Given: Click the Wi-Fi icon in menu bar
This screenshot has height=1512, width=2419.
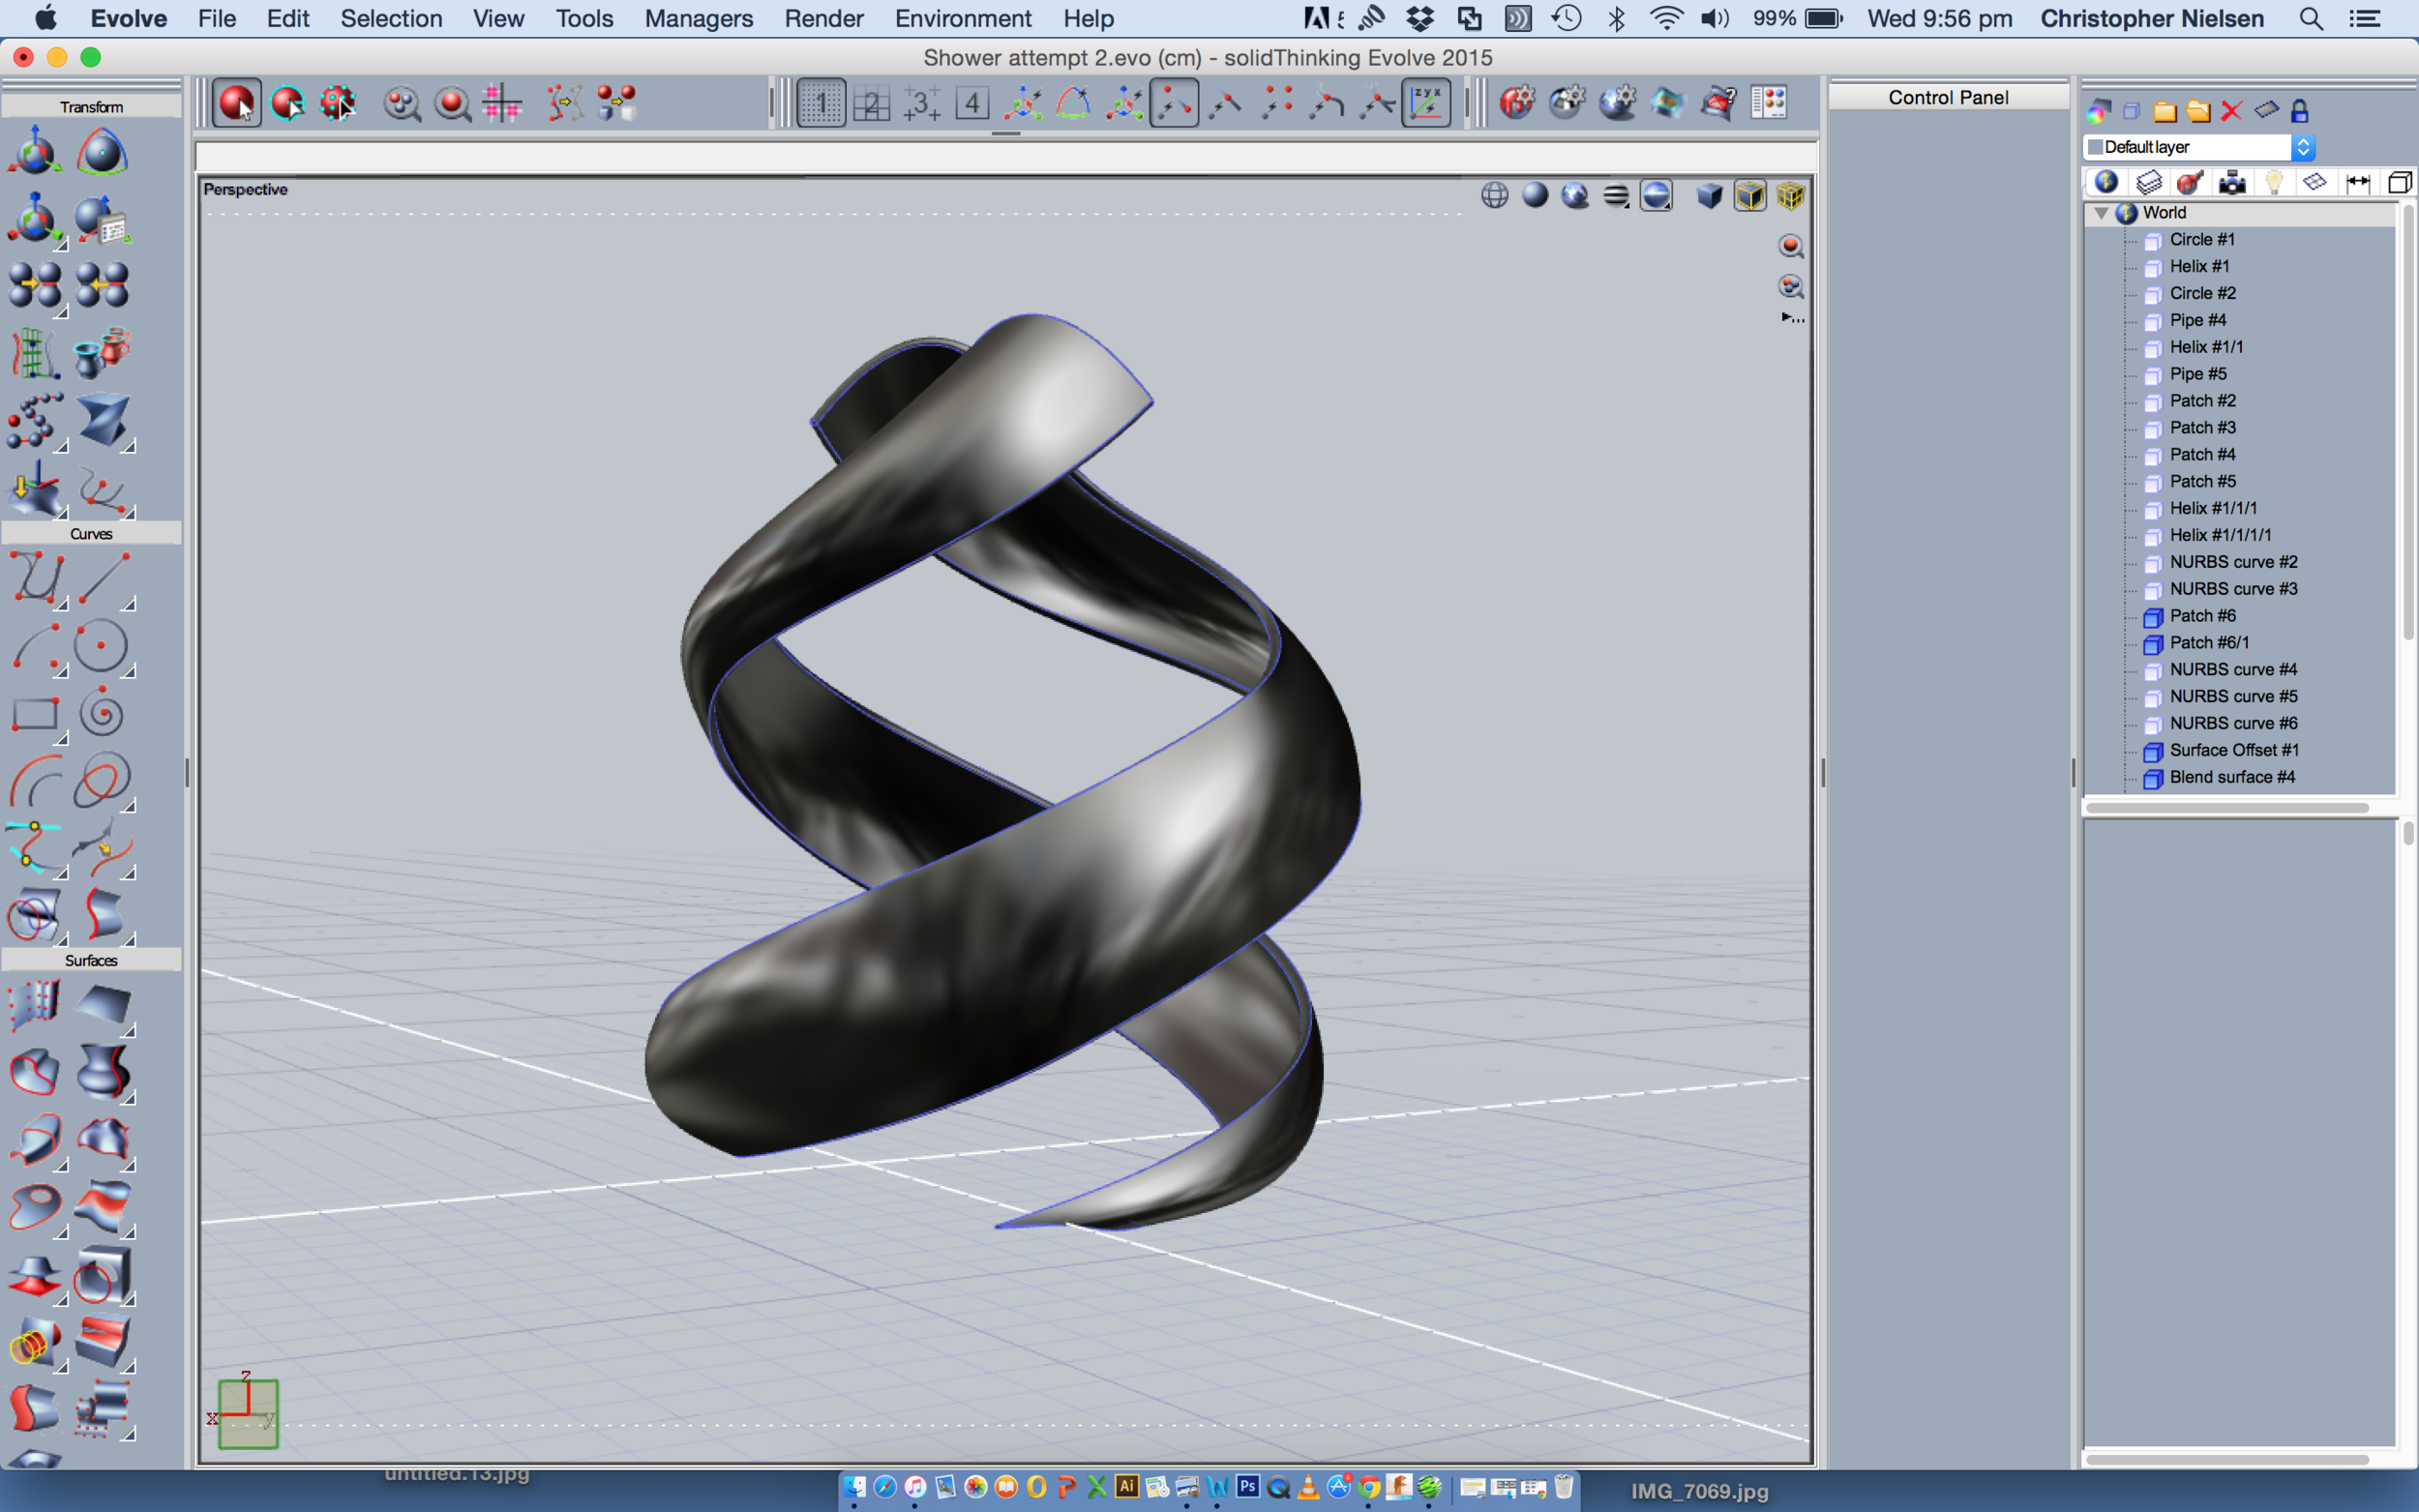Looking at the screenshot, I should click(1665, 18).
